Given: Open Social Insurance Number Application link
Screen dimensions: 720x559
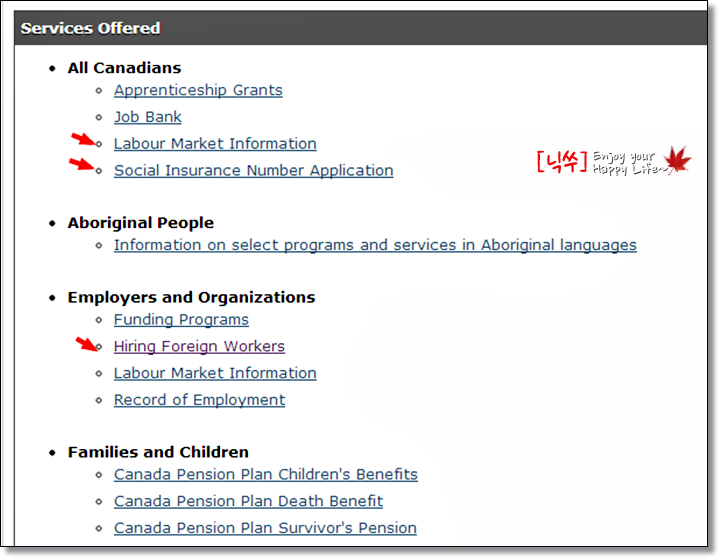Looking at the screenshot, I should point(253,170).
